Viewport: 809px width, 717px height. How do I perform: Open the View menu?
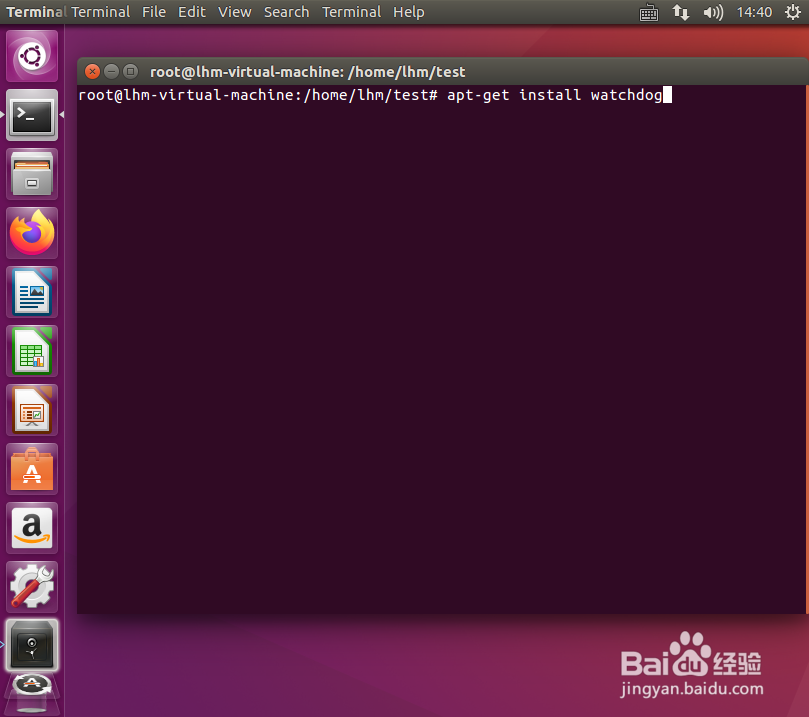click(234, 12)
